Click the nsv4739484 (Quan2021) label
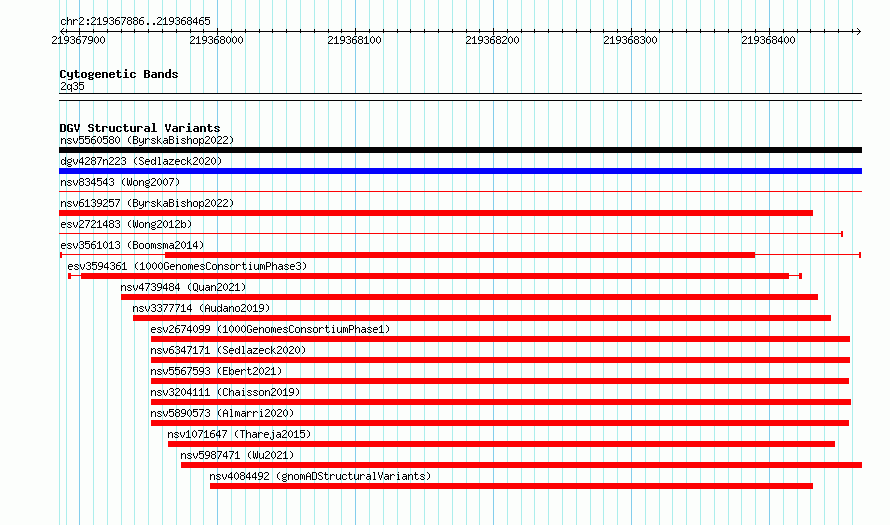 [x=183, y=287]
